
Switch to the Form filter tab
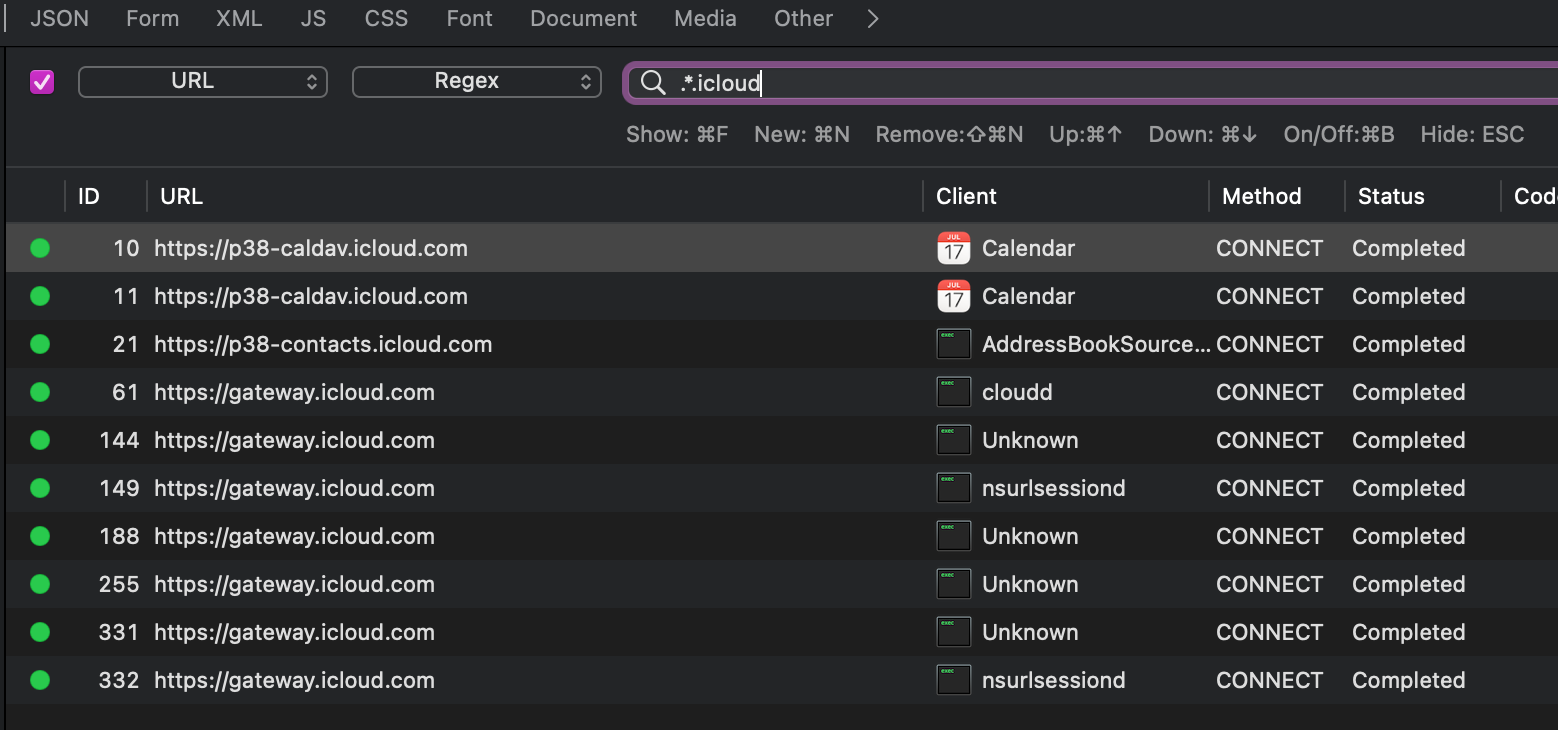[x=152, y=18]
